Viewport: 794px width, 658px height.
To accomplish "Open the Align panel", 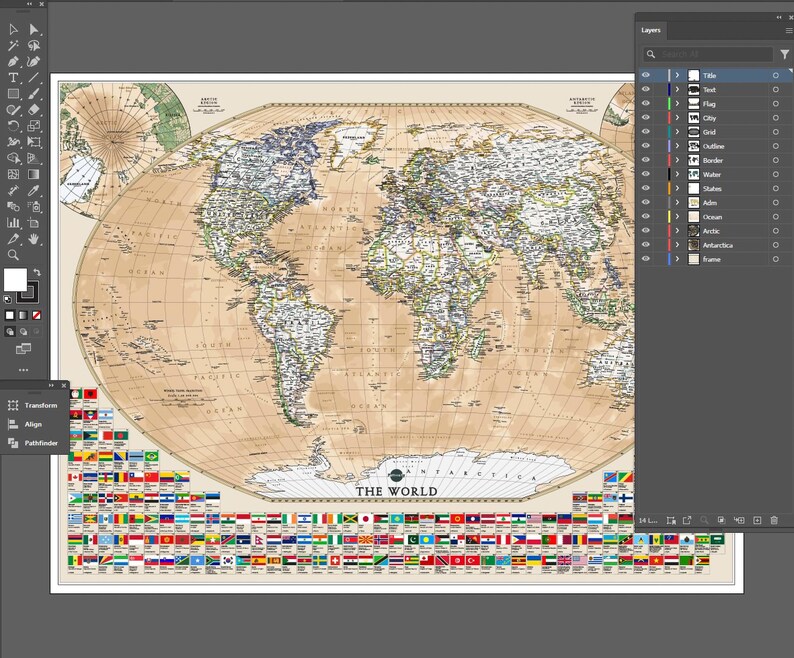I will (x=25, y=424).
